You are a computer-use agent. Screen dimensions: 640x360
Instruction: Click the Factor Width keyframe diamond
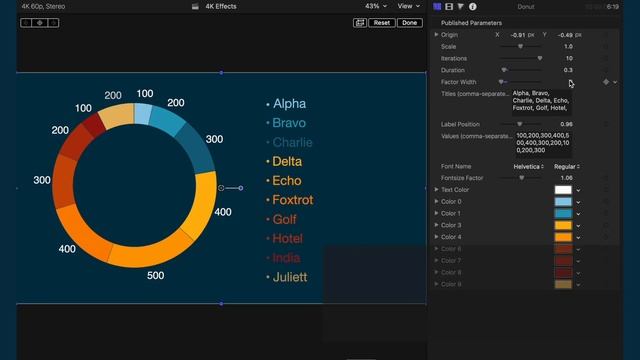(x=606, y=82)
